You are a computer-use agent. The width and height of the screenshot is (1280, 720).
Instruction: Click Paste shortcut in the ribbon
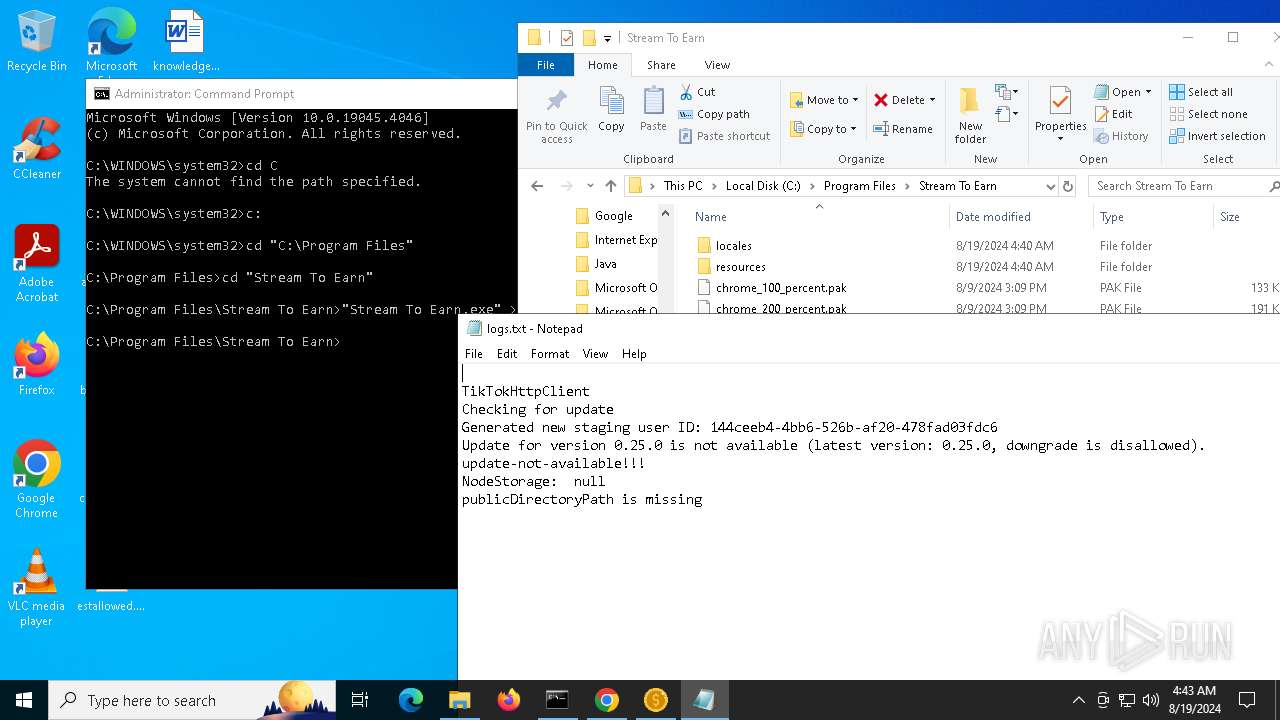[724, 136]
